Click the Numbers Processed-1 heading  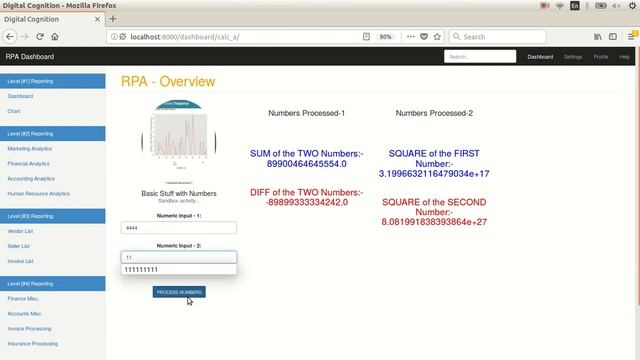307,113
